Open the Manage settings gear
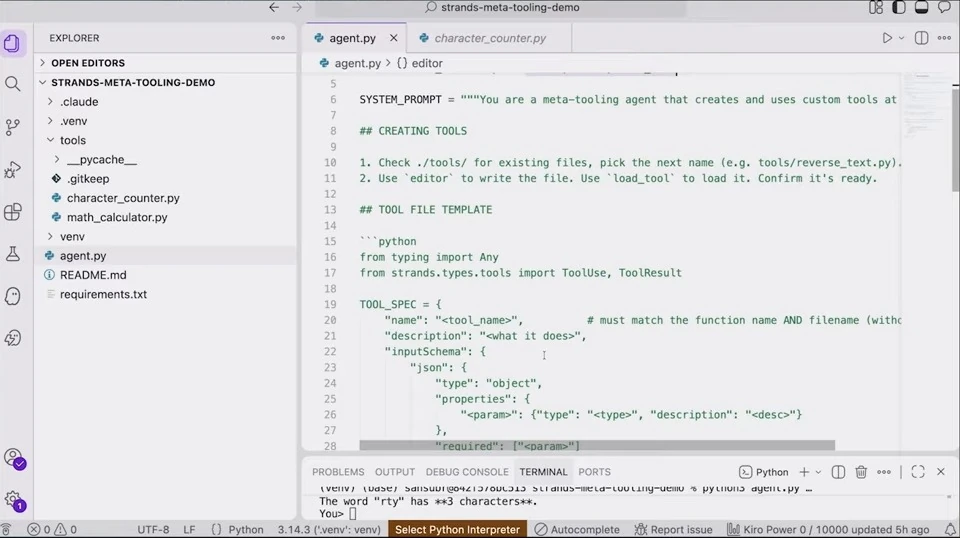960x538 pixels. pos(13,501)
